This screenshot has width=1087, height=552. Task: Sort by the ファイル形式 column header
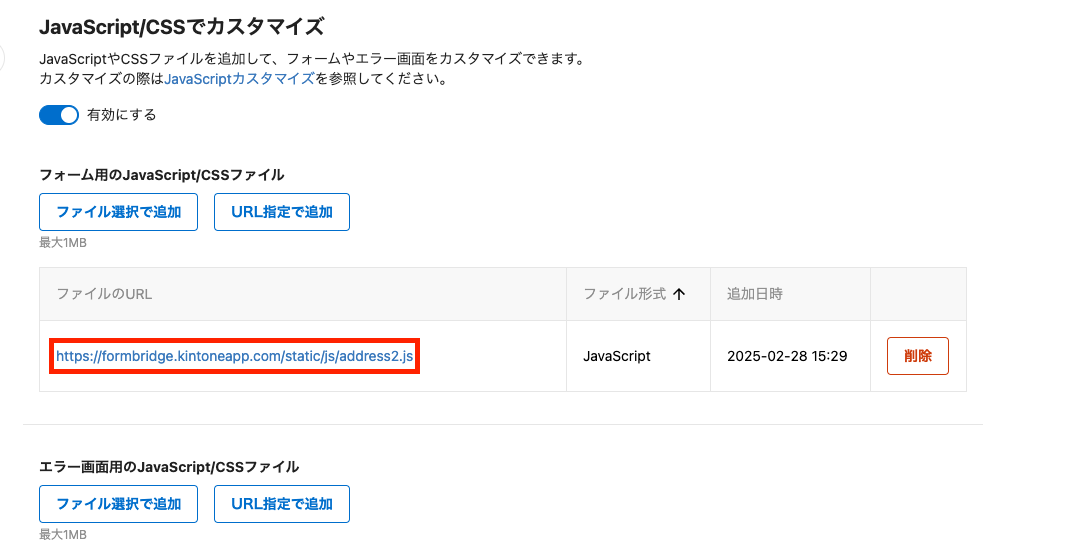(625, 294)
